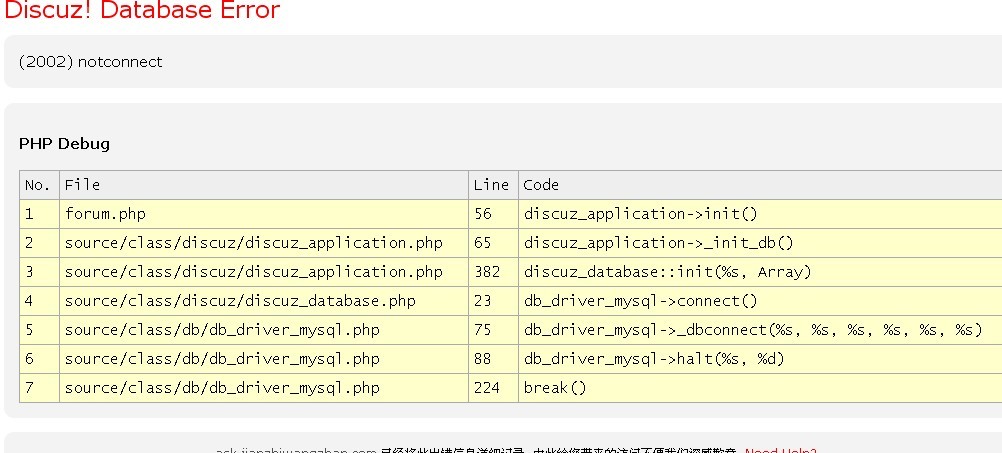Click line number "23" cell
The width and height of the screenshot is (1002, 453).
493,301
